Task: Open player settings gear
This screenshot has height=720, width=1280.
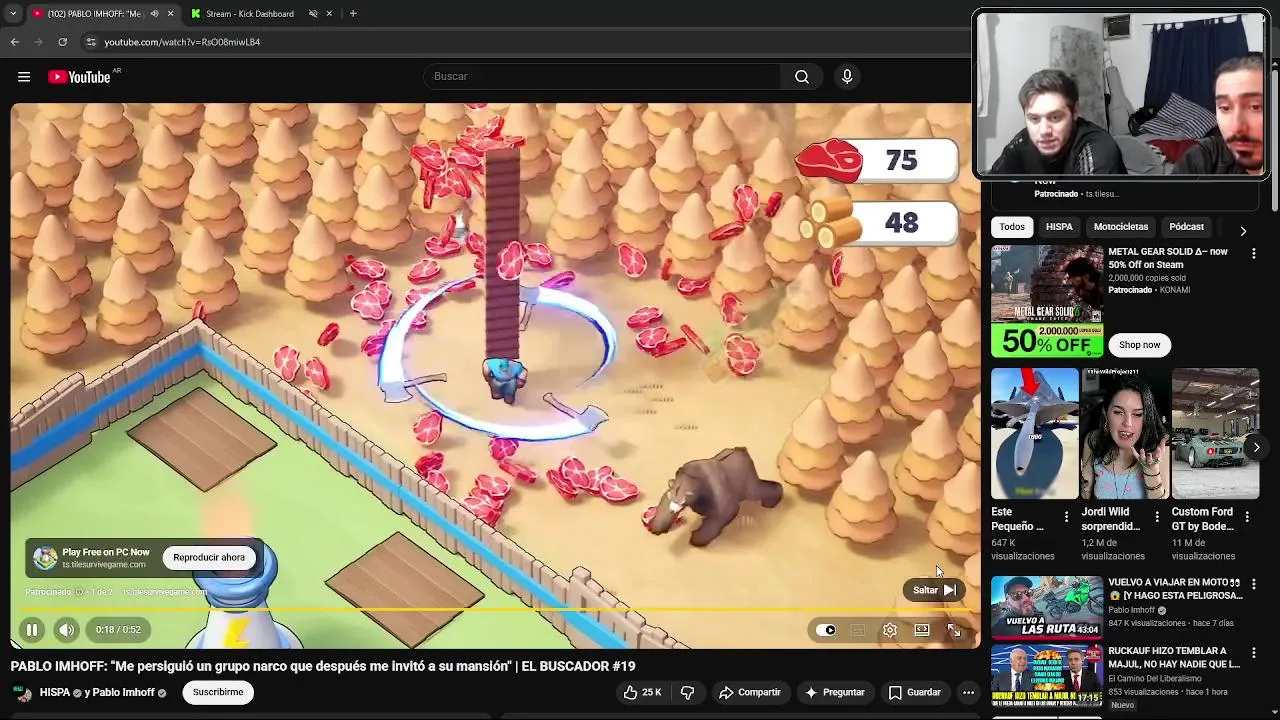Action: [x=889, y=630]
